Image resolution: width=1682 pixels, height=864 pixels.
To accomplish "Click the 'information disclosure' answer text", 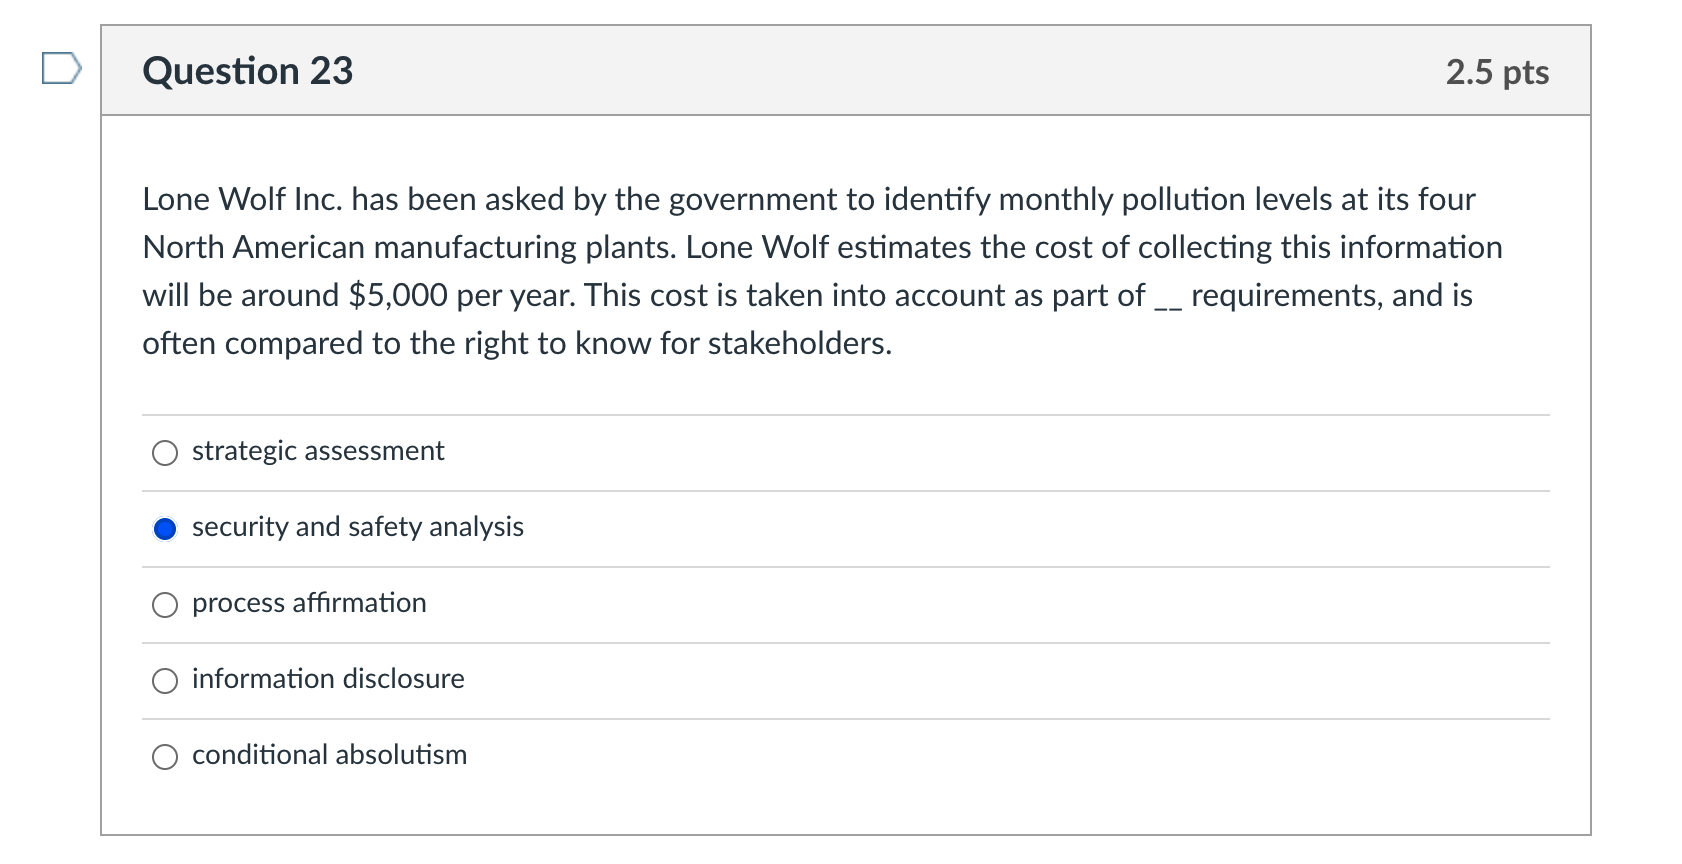I will point(328,679).
